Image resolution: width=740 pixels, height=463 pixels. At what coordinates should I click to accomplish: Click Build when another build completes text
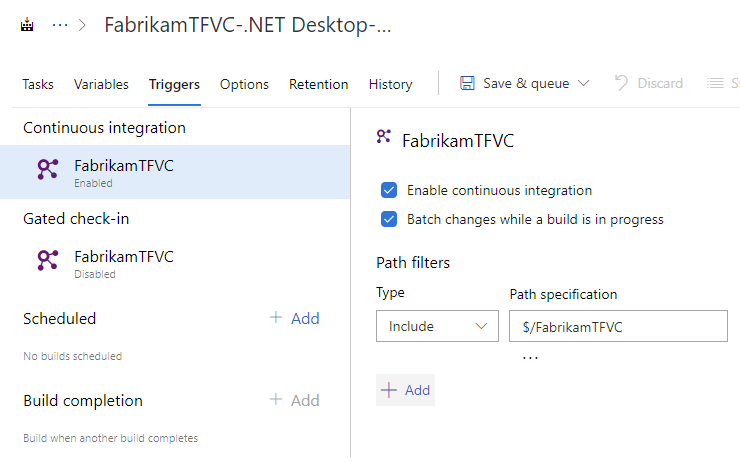[110, 438]
